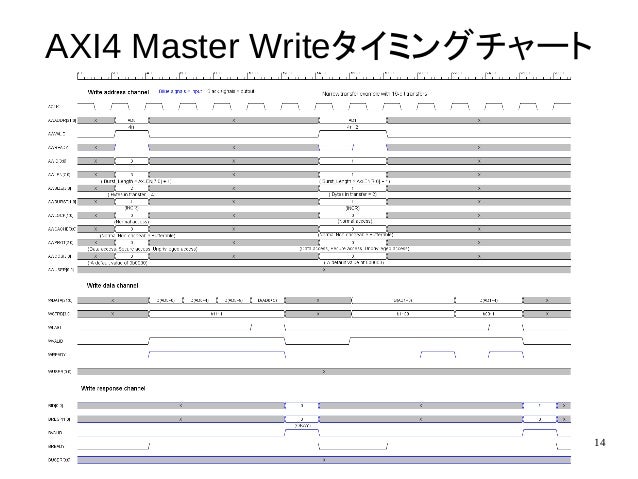Select the 'Write address channel' heading
Image resolution: width=638 pixels, height=479 pixels.
point(118,92)
